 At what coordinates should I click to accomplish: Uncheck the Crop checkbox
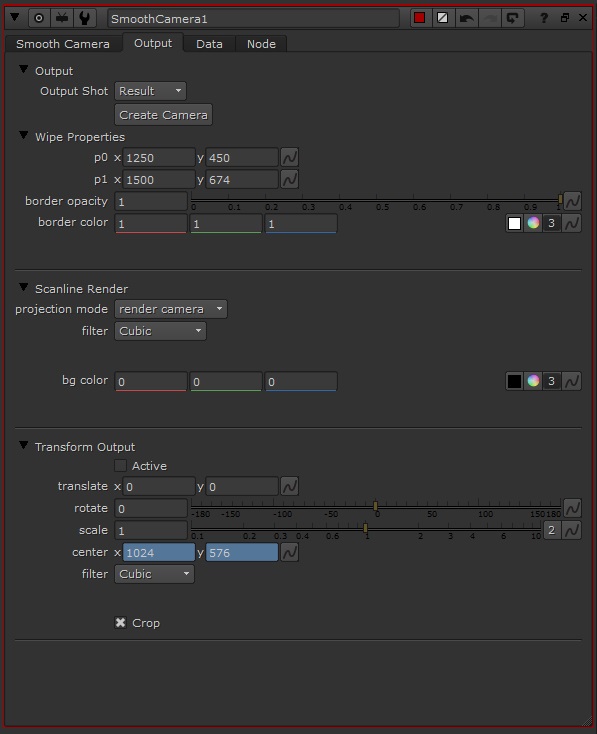coord(120,623)
